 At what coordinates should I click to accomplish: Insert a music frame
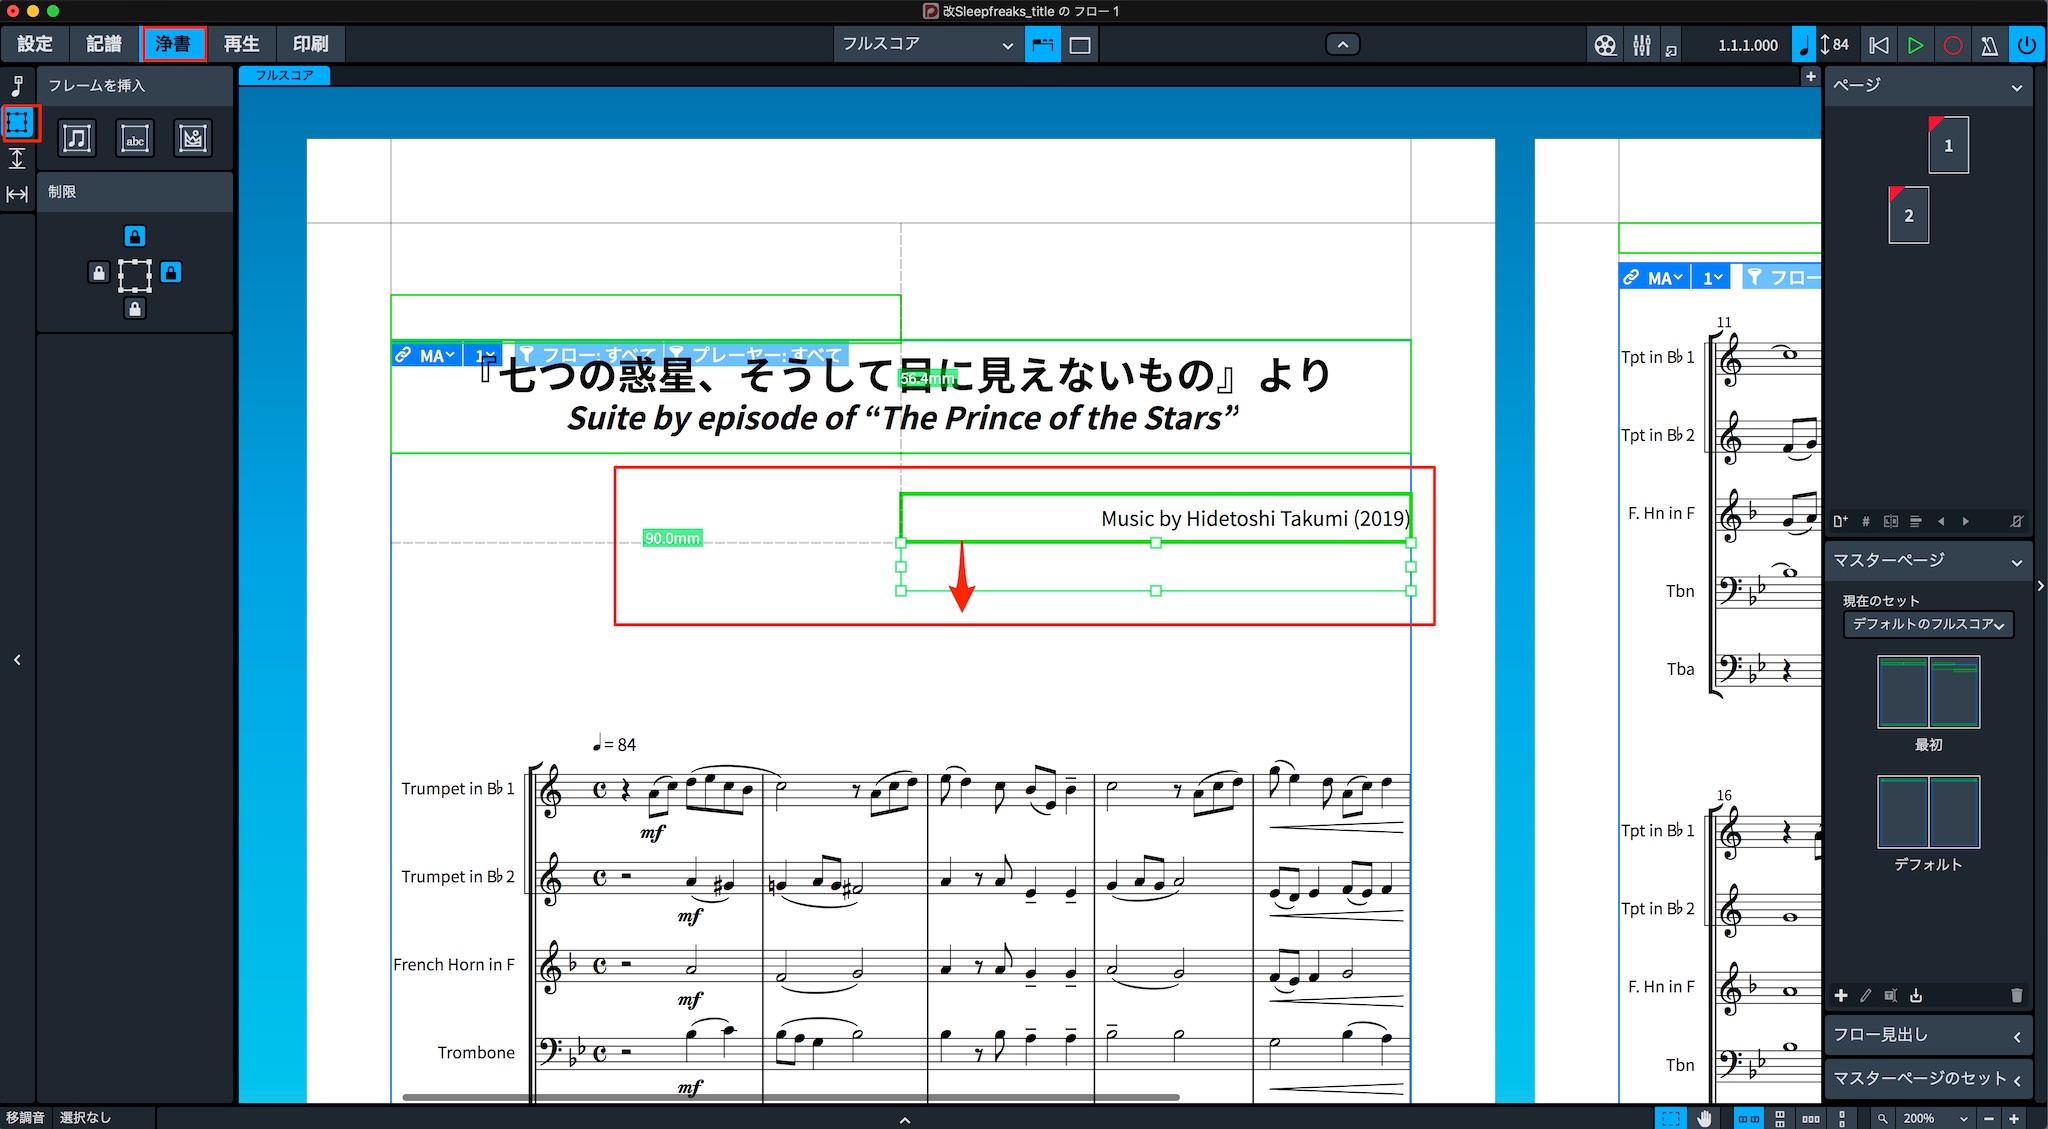[x=77, y=138]
